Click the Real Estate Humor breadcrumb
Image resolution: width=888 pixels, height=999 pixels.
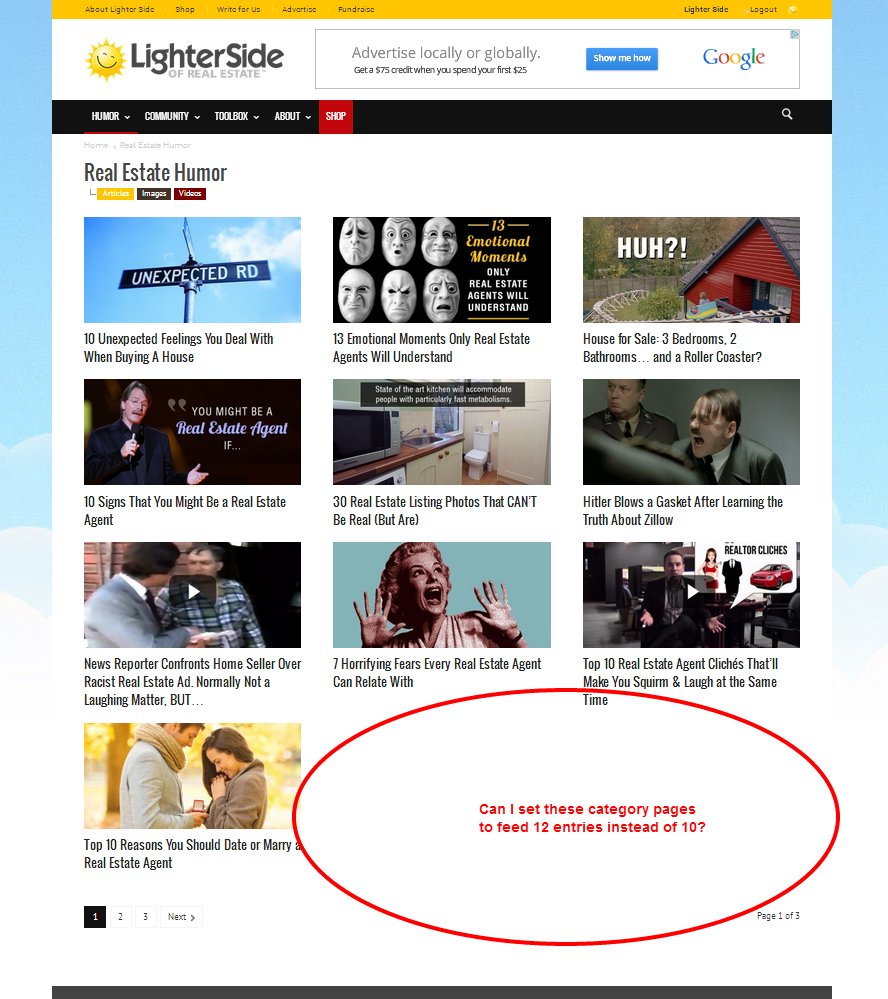coord(155,145)
